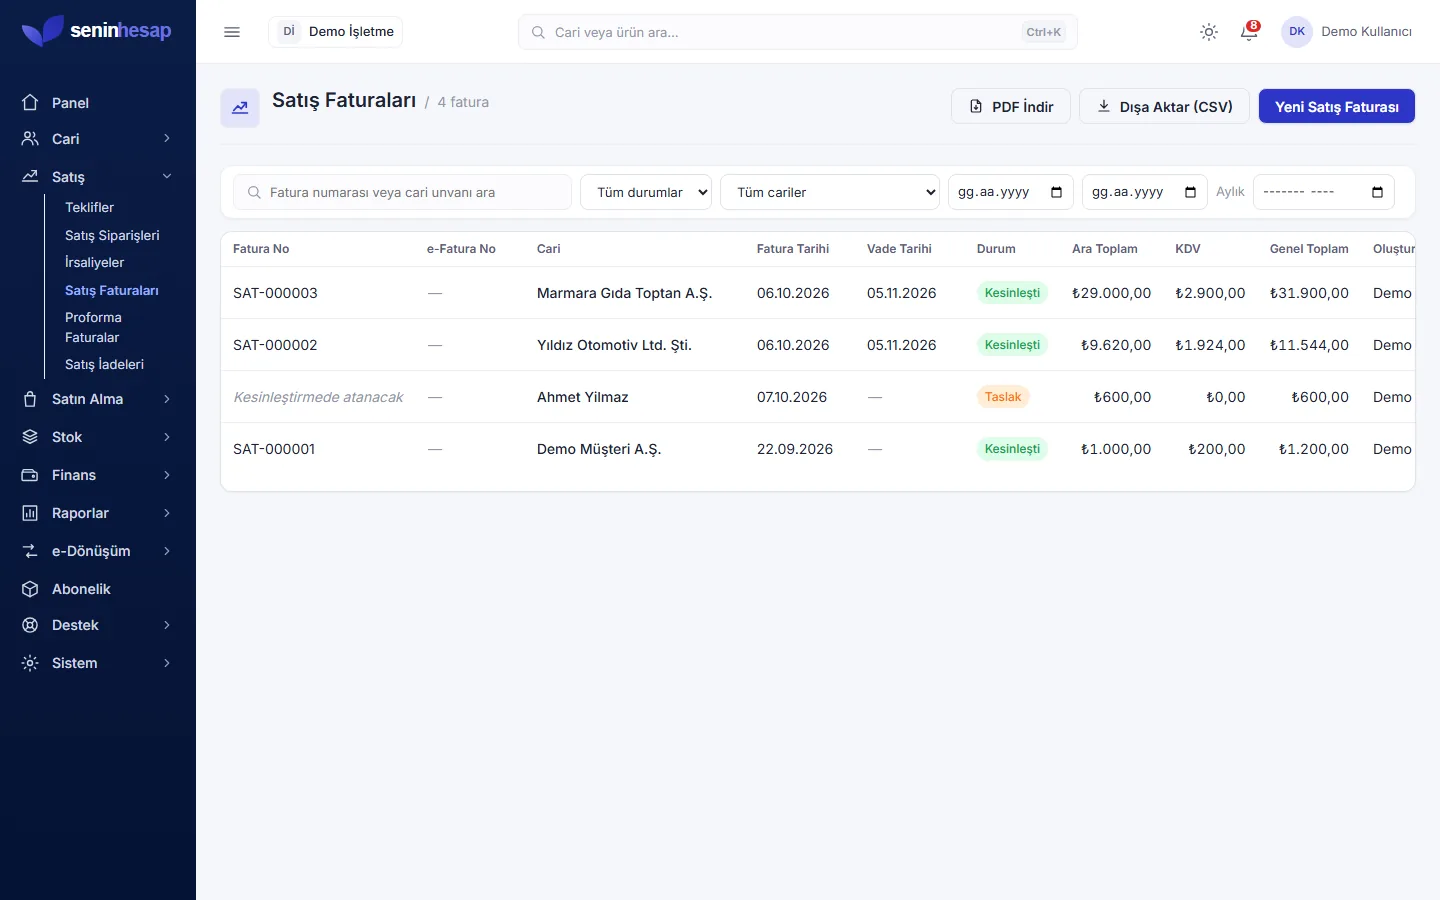Viewport: 1440px width, 900px height.
Task: Open the Tüm cariler dropdown
Action: (x=830, y=192)
